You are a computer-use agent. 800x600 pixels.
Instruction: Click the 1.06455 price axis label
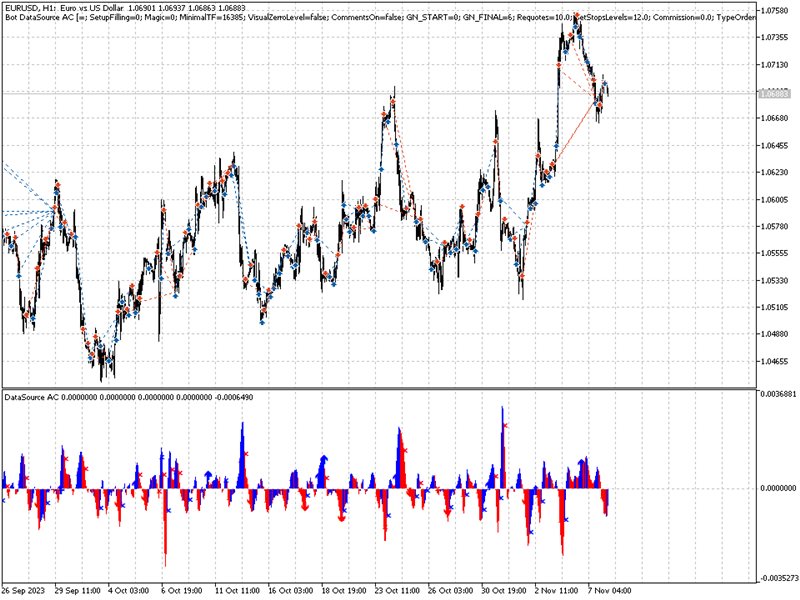[x=774, y=145]
